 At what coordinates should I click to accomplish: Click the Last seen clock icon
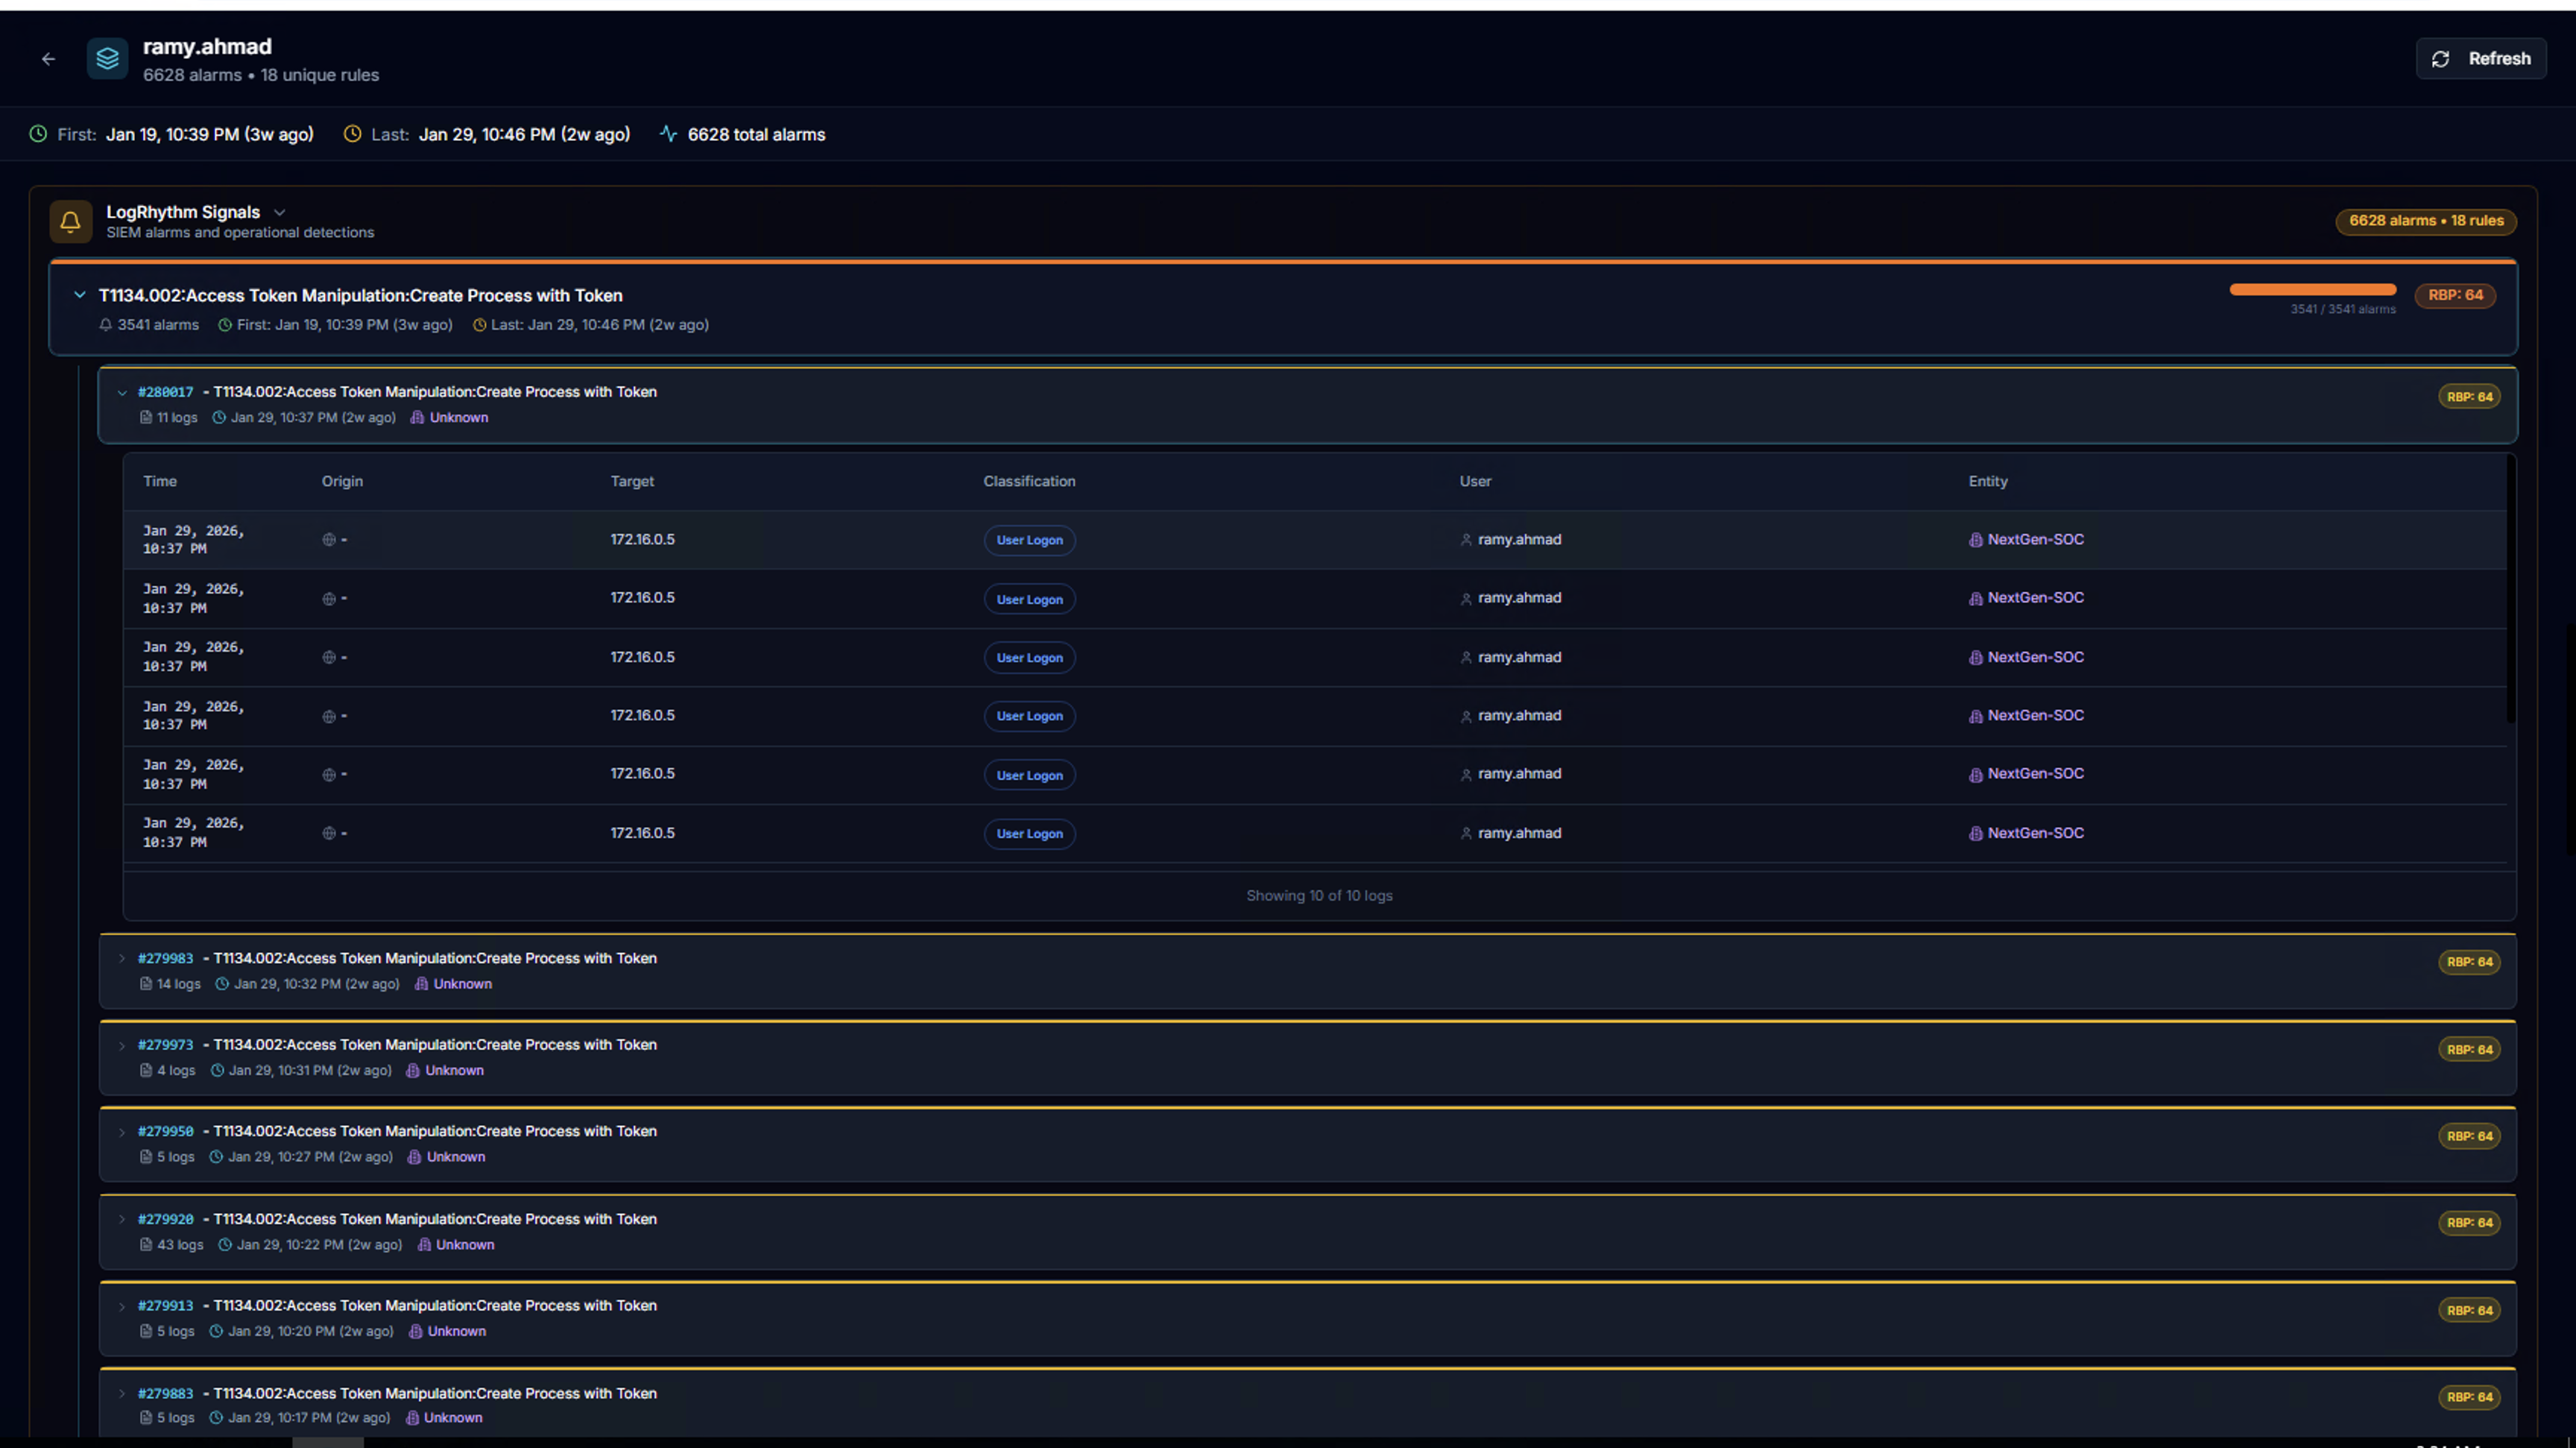click(352, 134)
